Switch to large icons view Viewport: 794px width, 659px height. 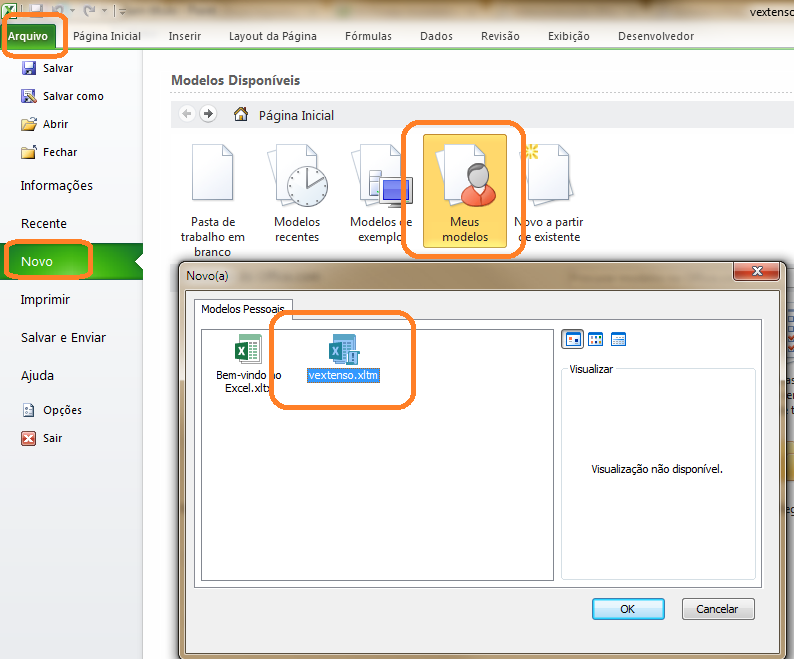[x=573, y=339]
